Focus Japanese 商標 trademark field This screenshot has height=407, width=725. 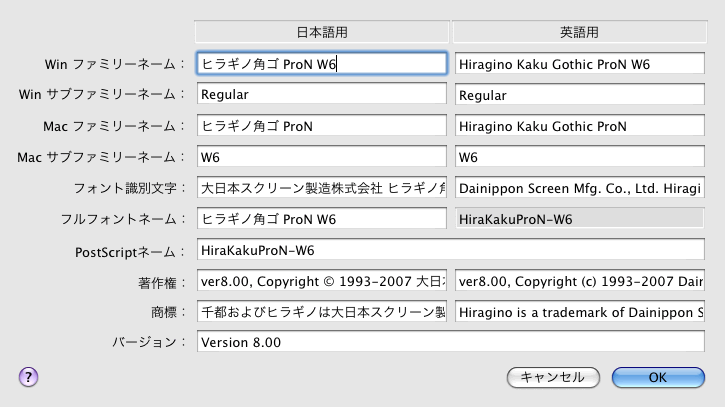pos(322,312)
